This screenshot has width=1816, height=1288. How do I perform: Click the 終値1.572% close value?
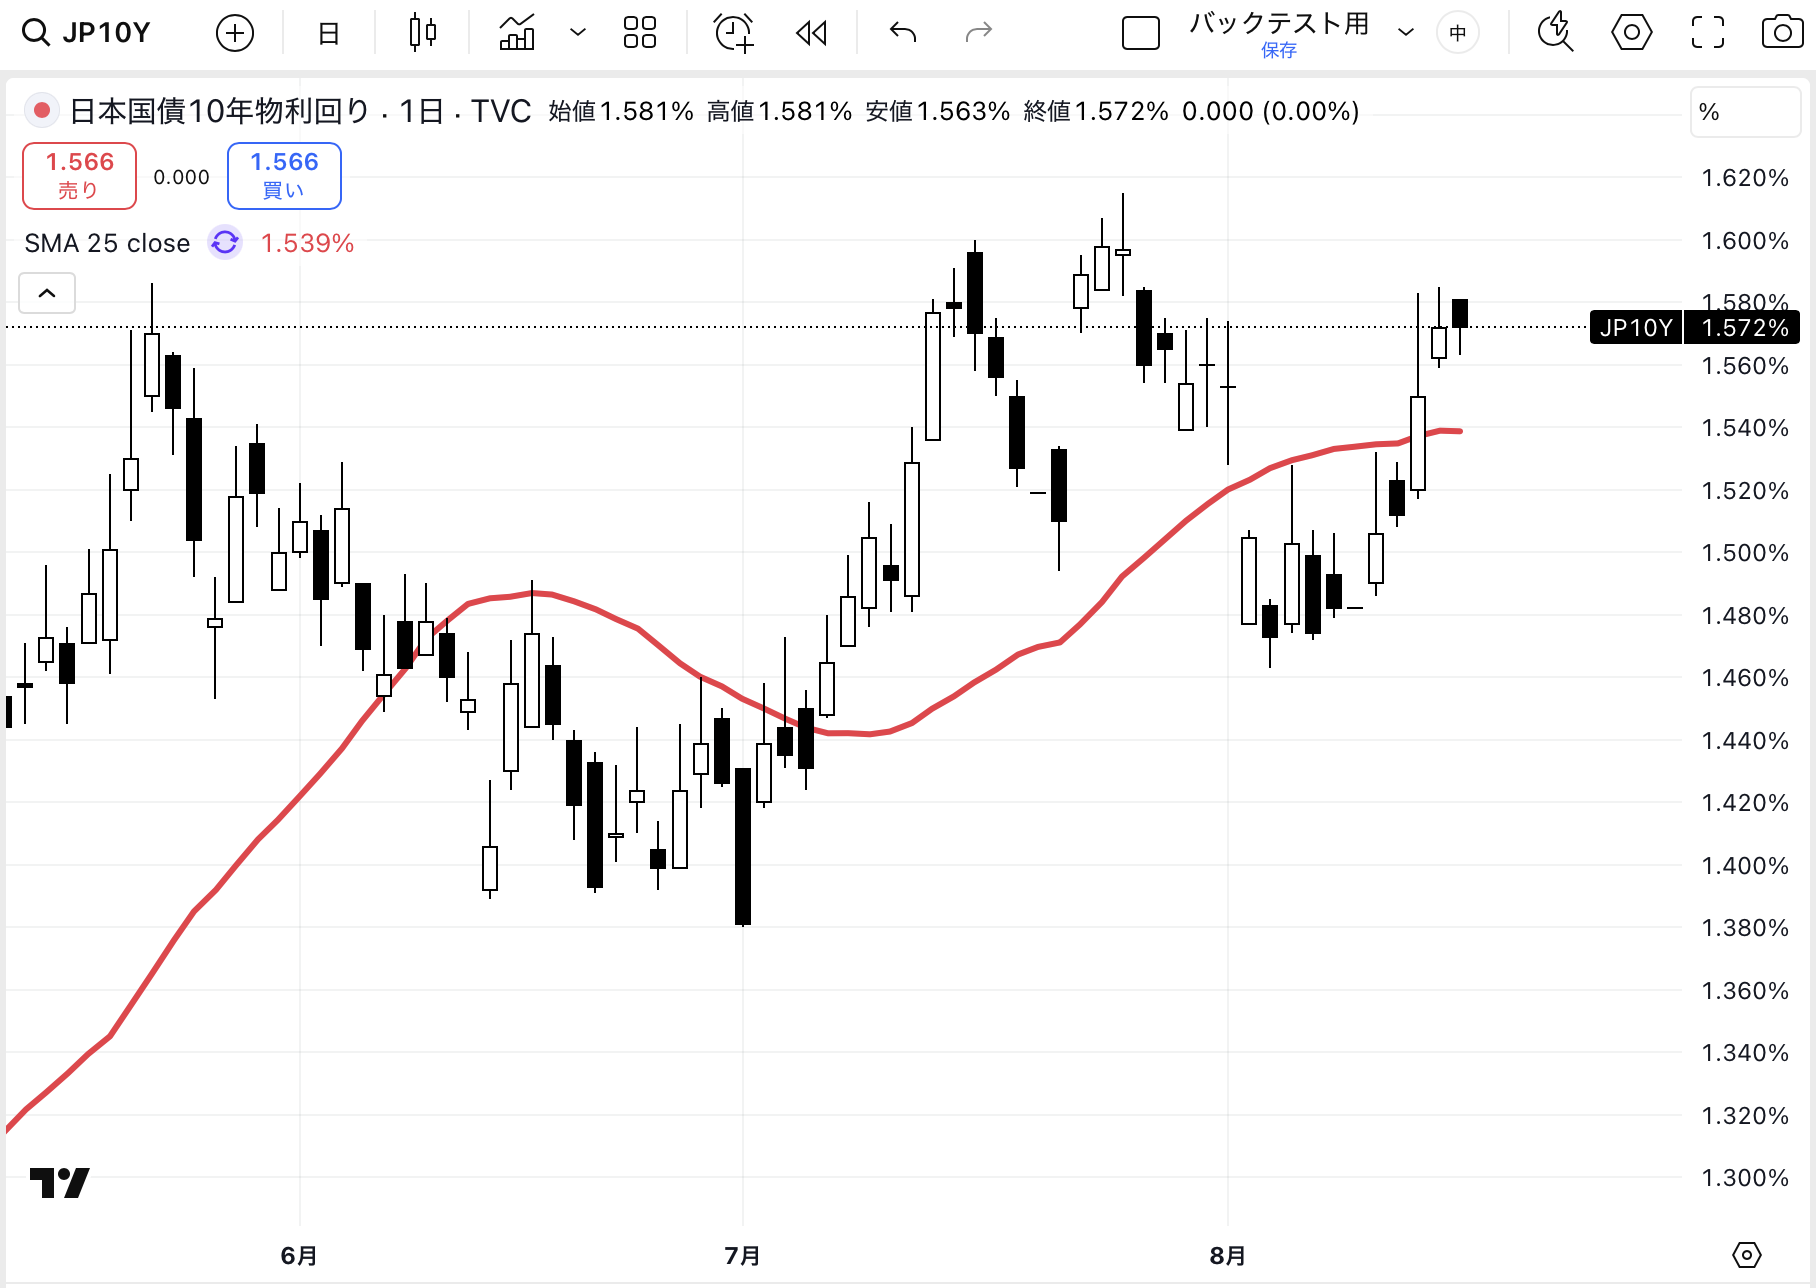click(x=1096, y=111)
